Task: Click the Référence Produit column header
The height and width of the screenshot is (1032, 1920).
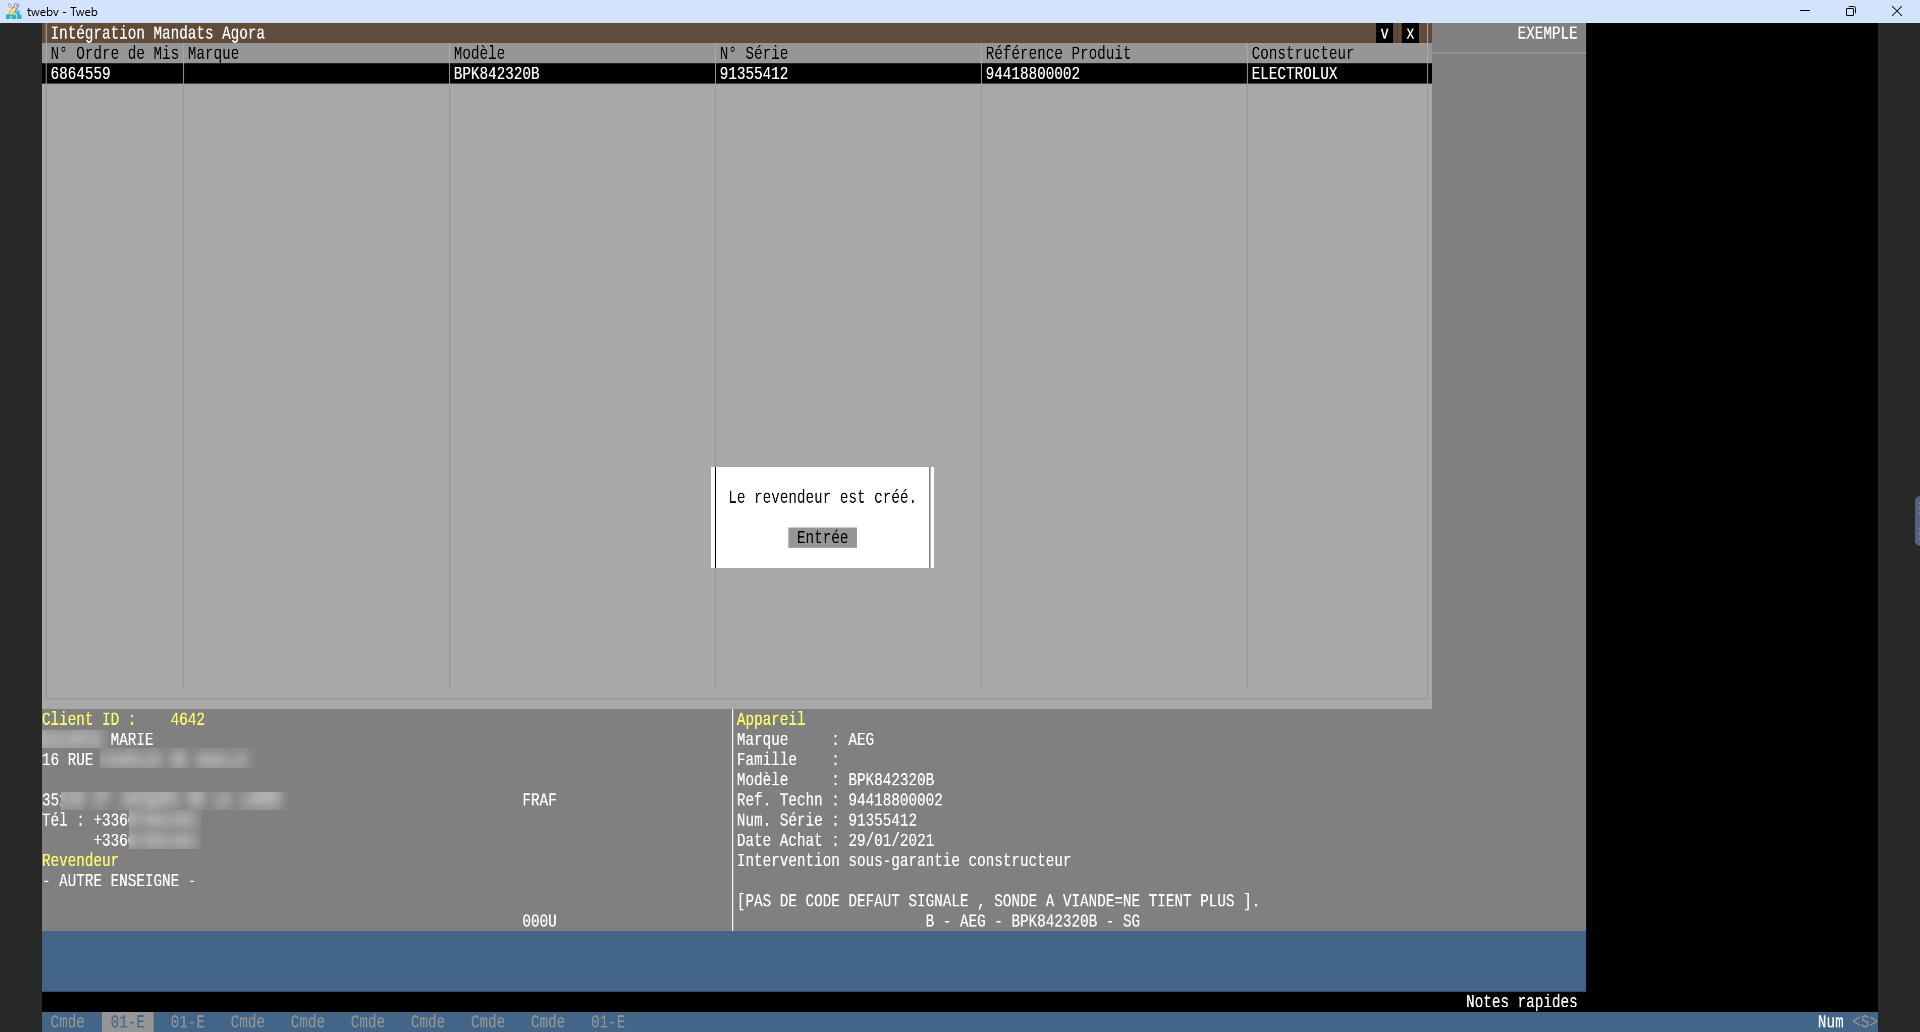Action: pyautogui.click(x=1058, y=53)
